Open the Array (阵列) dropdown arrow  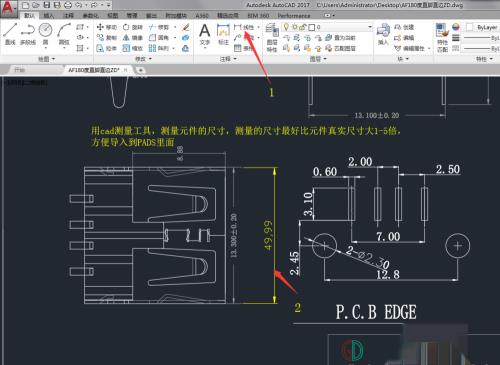point(174,49)
